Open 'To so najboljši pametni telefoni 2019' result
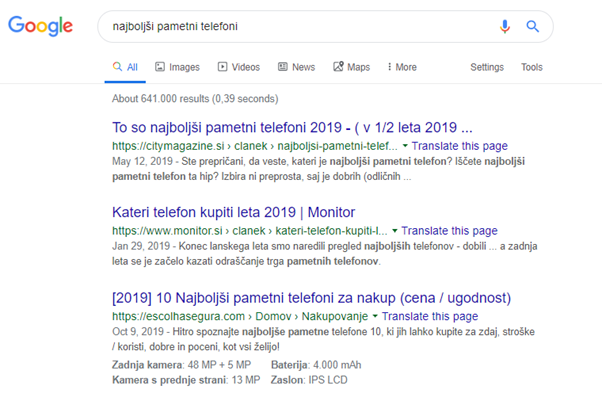Viewport: 602px width, 397px height. click(x=292, y=127)
